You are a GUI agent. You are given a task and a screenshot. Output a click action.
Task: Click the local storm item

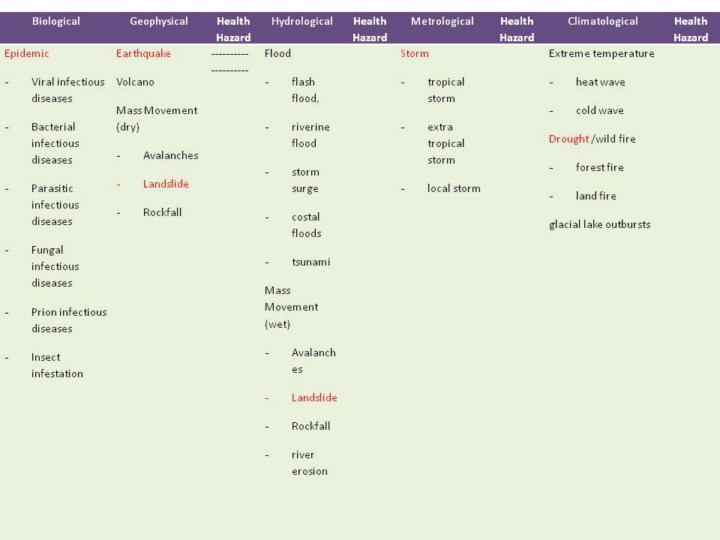point(453,188)
